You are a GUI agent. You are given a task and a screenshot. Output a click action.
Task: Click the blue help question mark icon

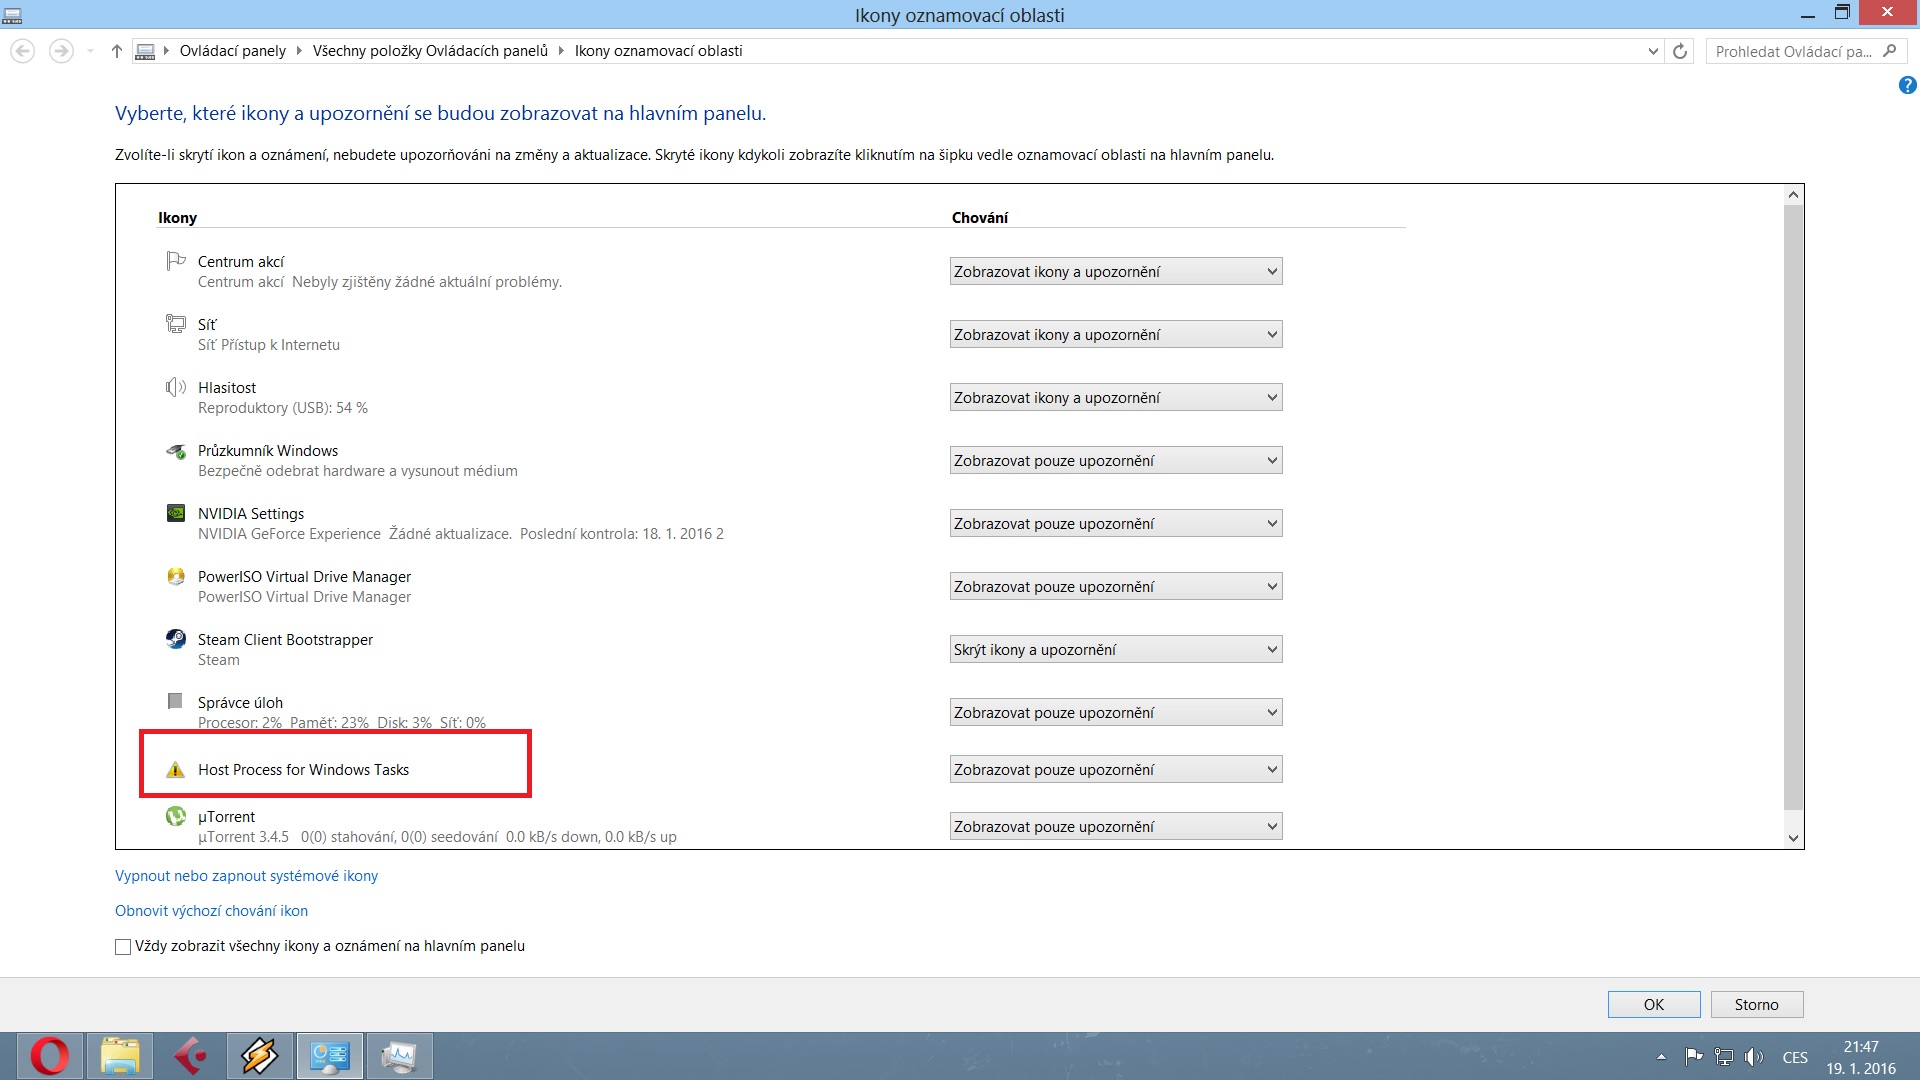point(1907,86)
